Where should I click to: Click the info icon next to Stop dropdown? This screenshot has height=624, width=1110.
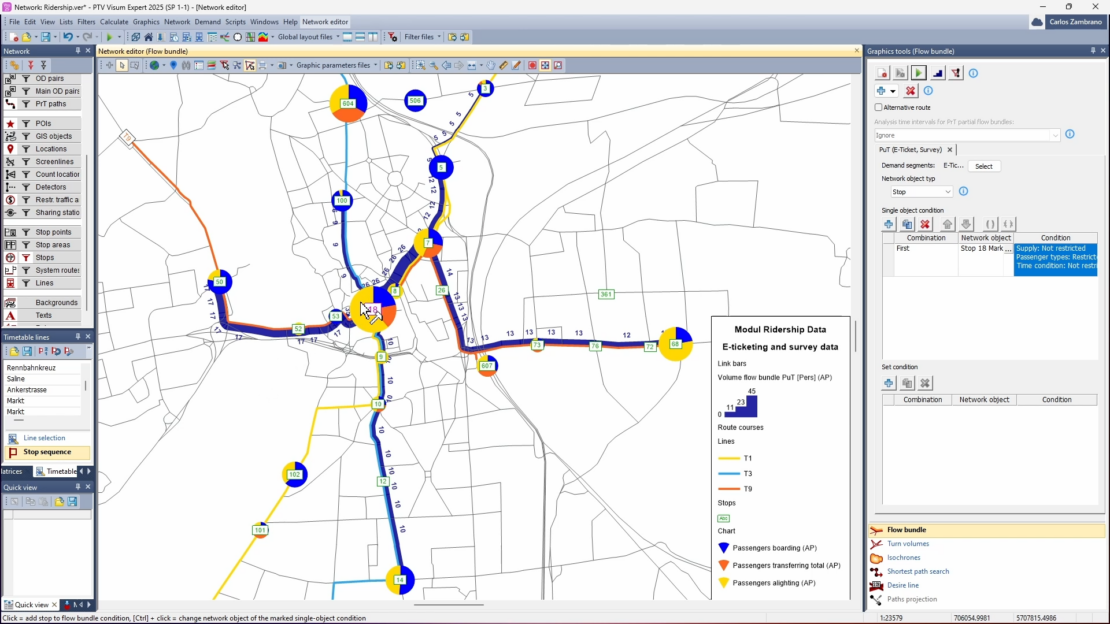[963, 191]
